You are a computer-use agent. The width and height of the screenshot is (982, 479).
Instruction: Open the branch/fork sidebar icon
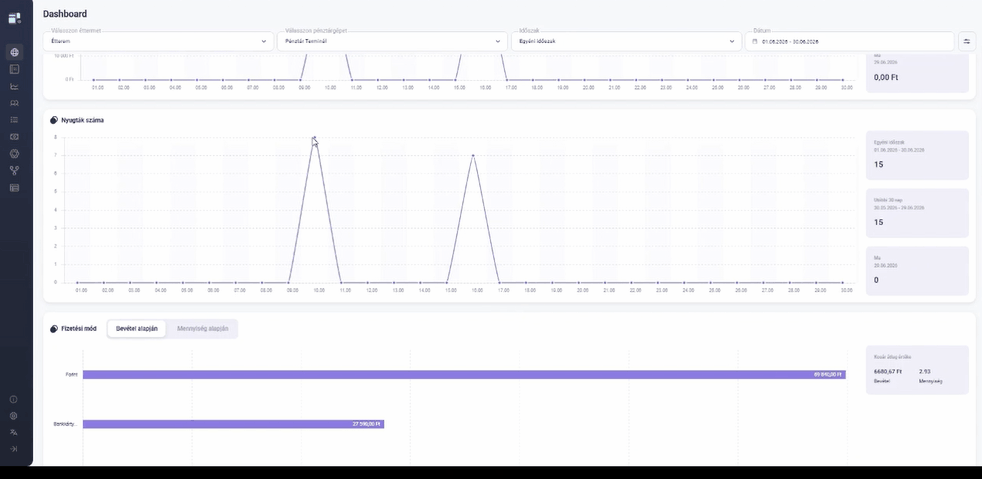[x=14, y=170]
